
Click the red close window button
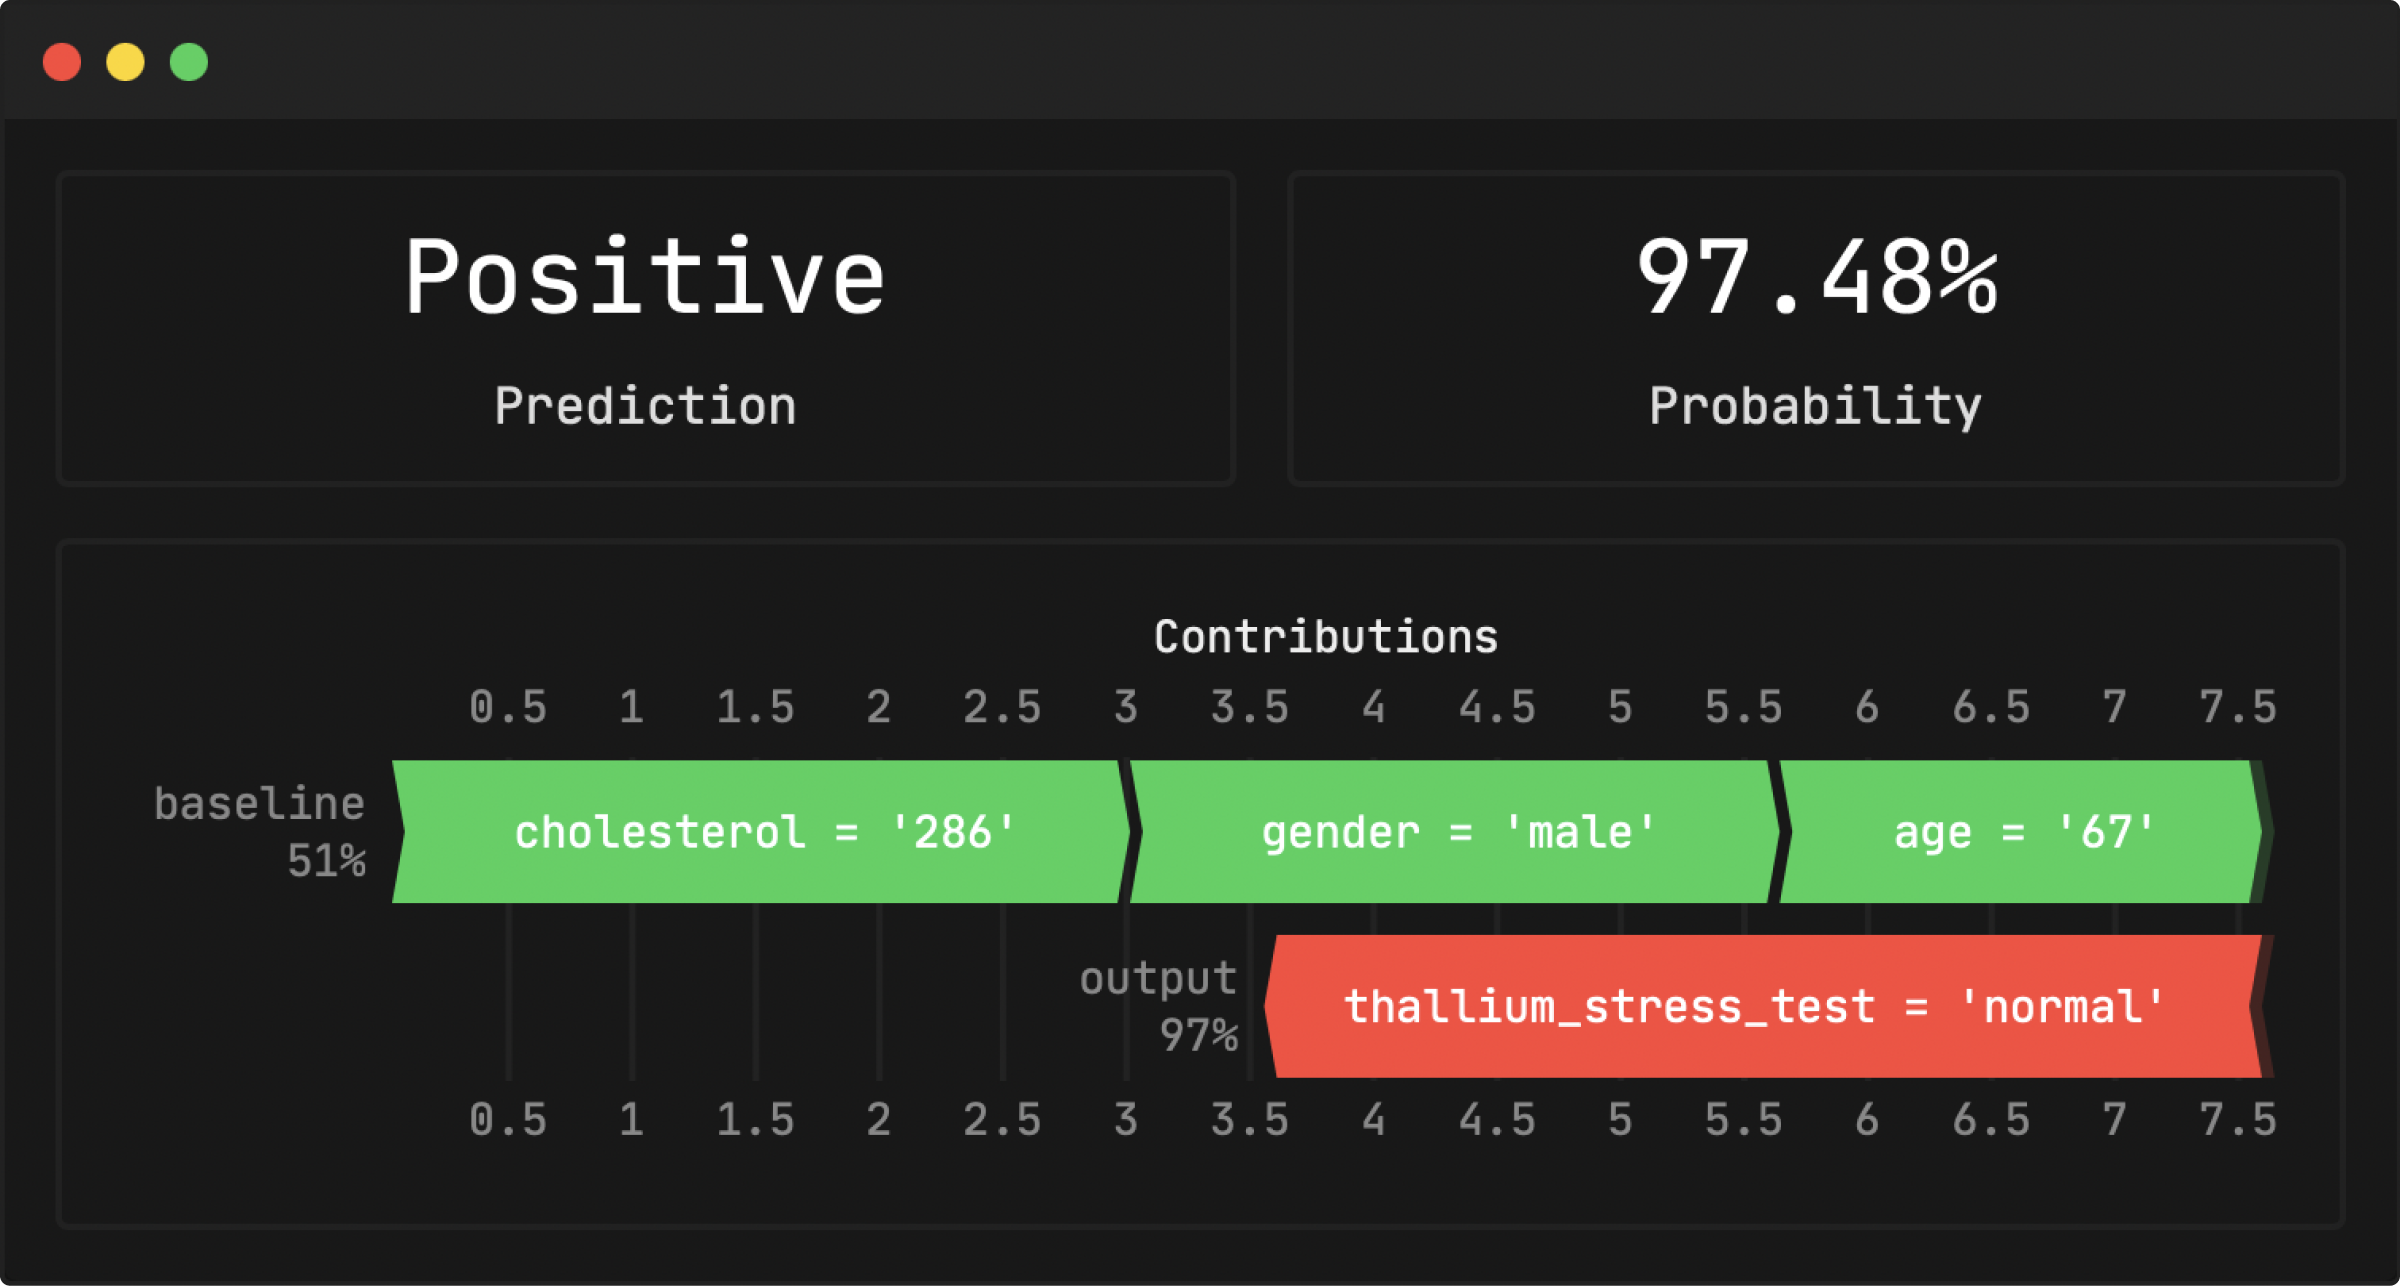(62, 62)
